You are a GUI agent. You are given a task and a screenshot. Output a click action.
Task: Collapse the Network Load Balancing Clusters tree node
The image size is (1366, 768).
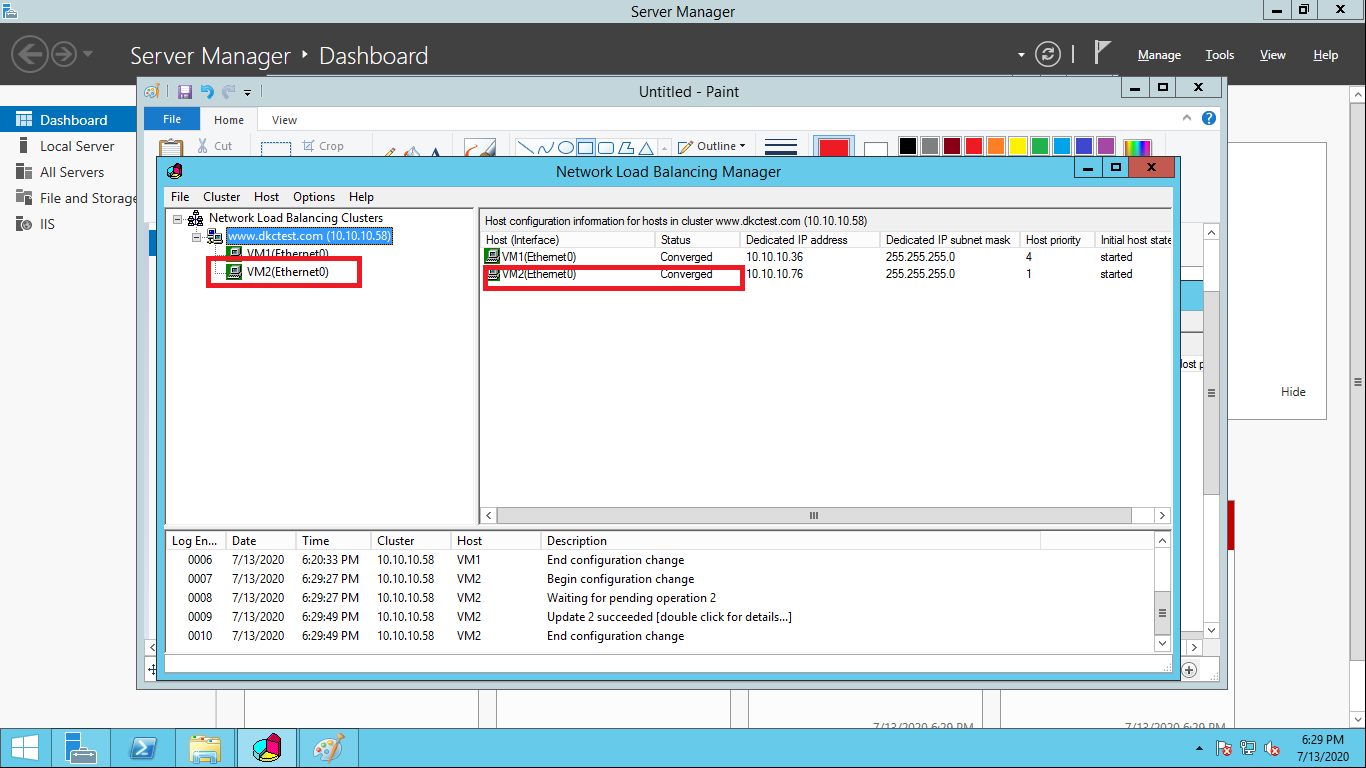(x=178, y=218)
